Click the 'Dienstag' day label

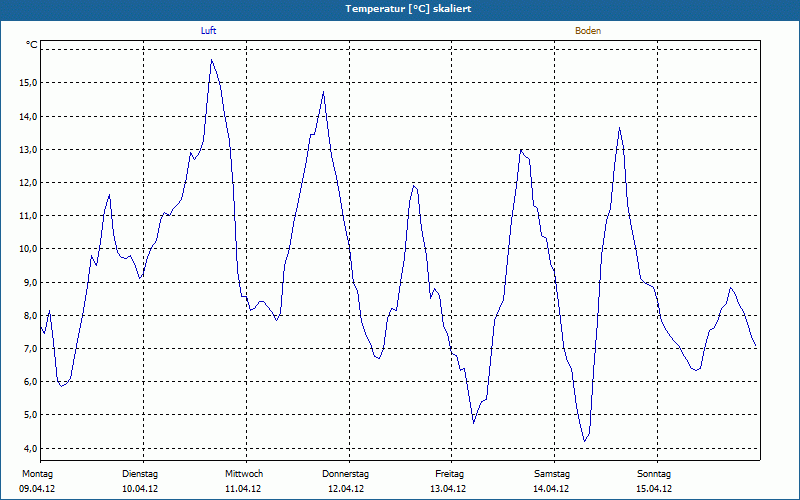click(140, 474)
